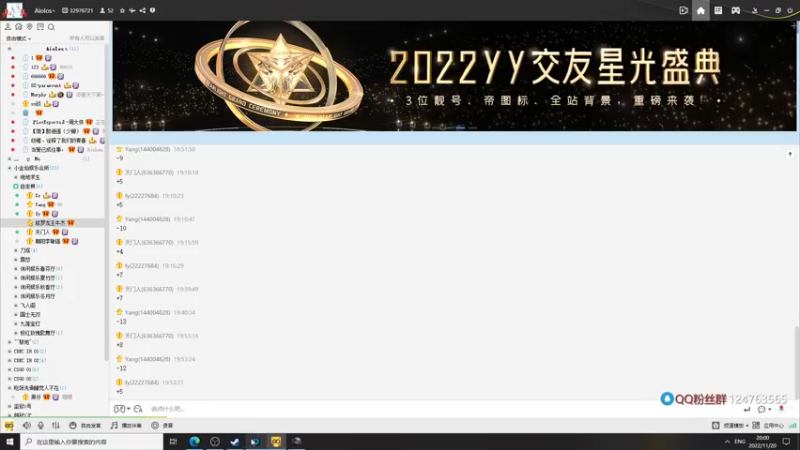This screenshot has width=800, height=450.
Task: Expand the 飞人圈 sub-channel
Action: point(16,305)
